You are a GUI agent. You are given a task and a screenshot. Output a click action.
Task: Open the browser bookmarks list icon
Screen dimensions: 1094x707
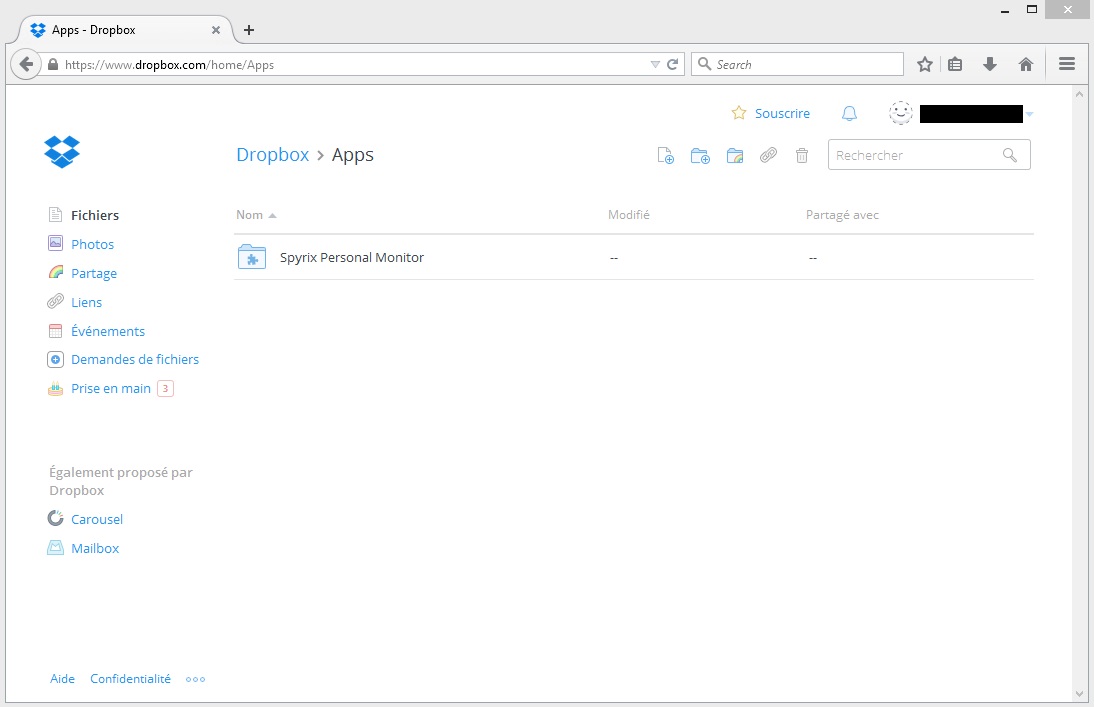click(955, 64)
